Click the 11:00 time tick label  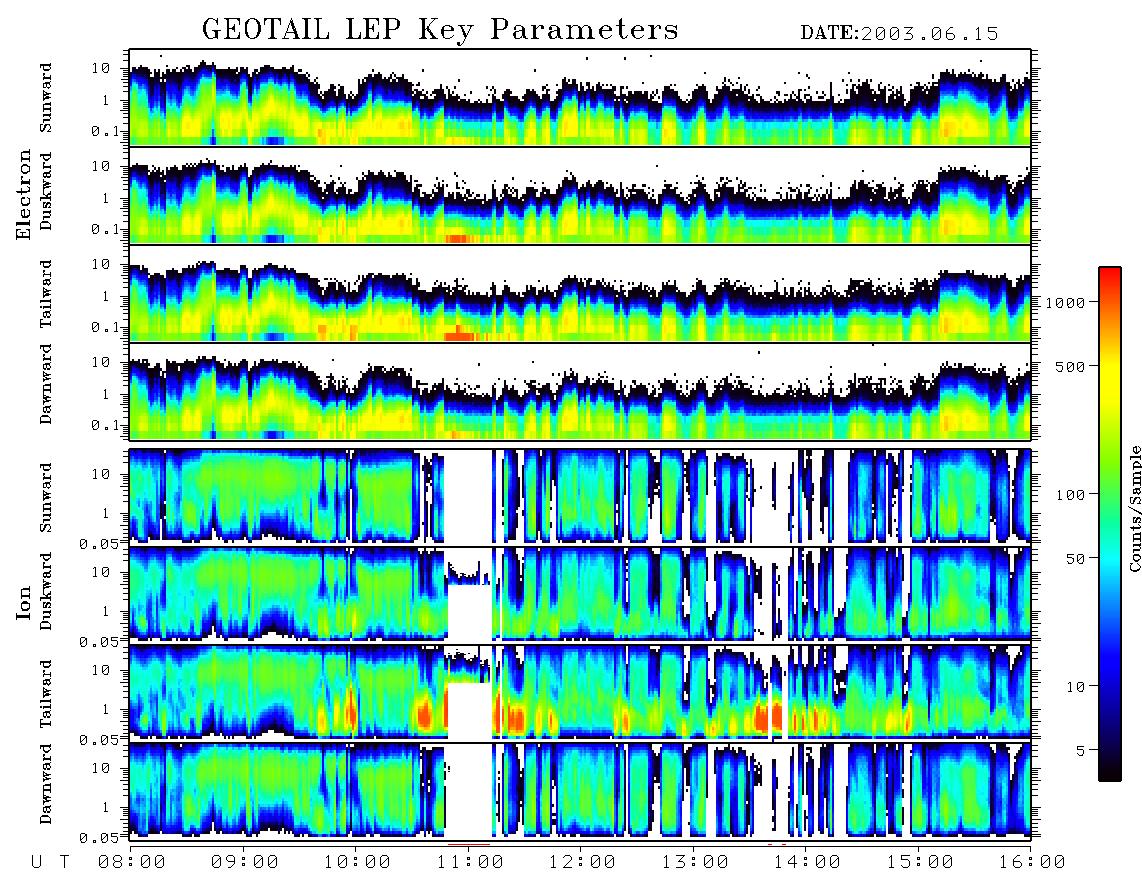pyautogui.click(x=469, y=862)
